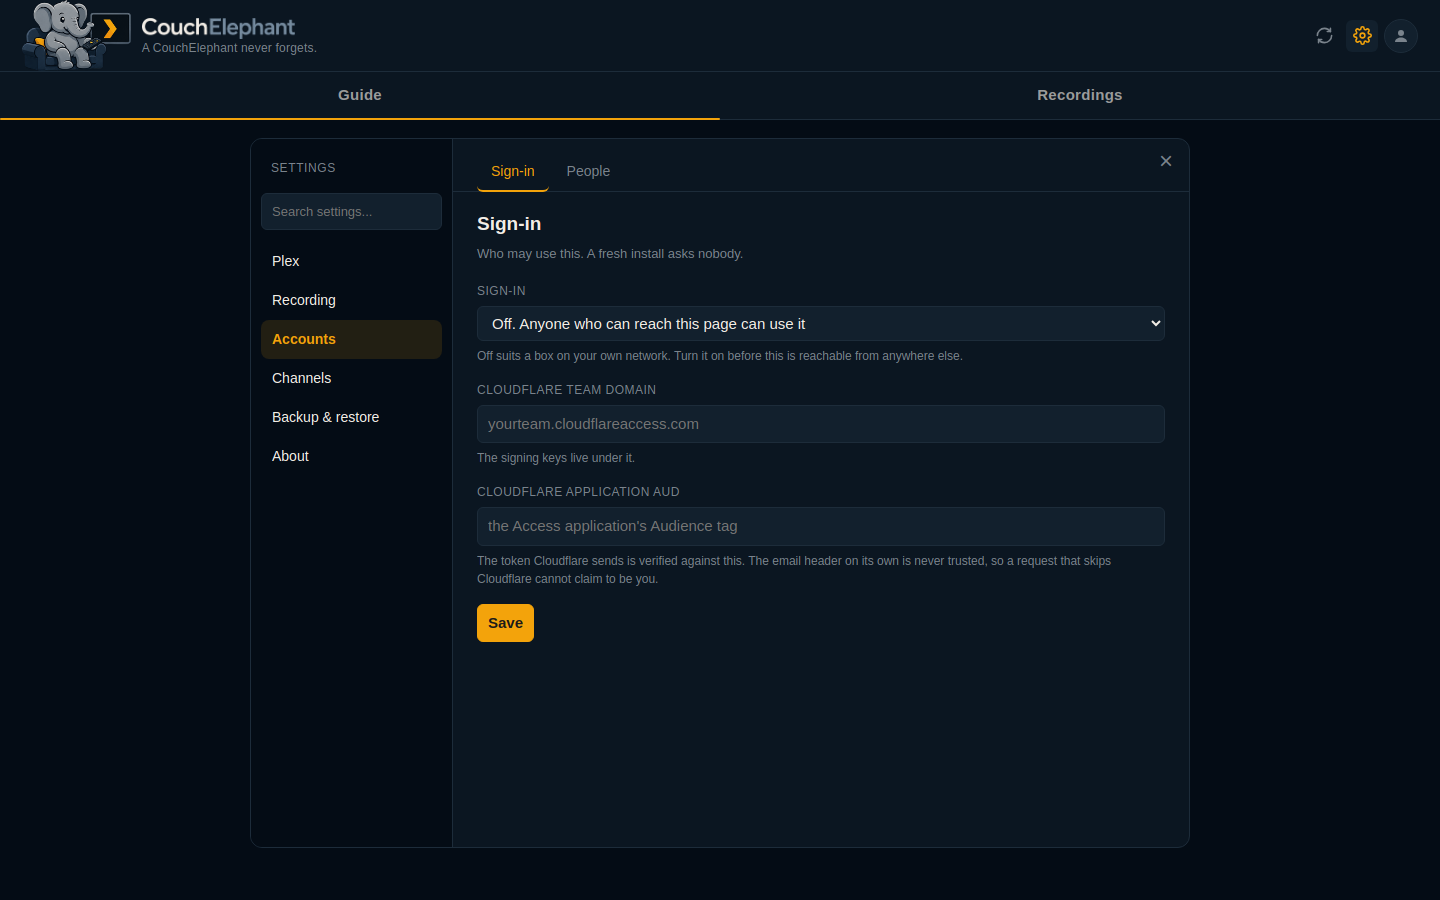Image resolution: width=1440 pixels, height=900 pixels.
Task: Expand the Sign-in mode dropdown
Action: click(821, 324)
